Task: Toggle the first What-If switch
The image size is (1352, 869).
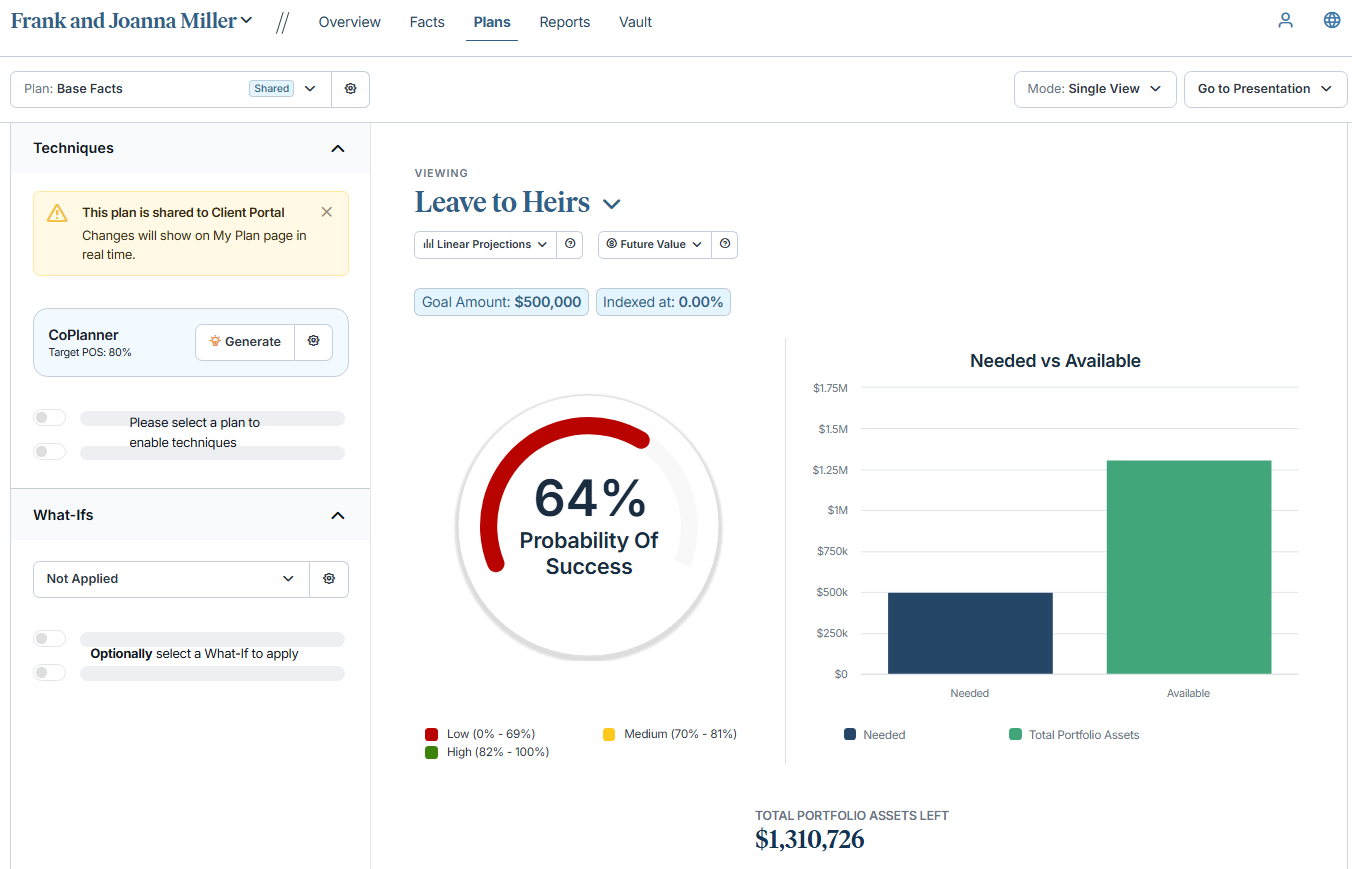Action: click(x=49, y=639)
